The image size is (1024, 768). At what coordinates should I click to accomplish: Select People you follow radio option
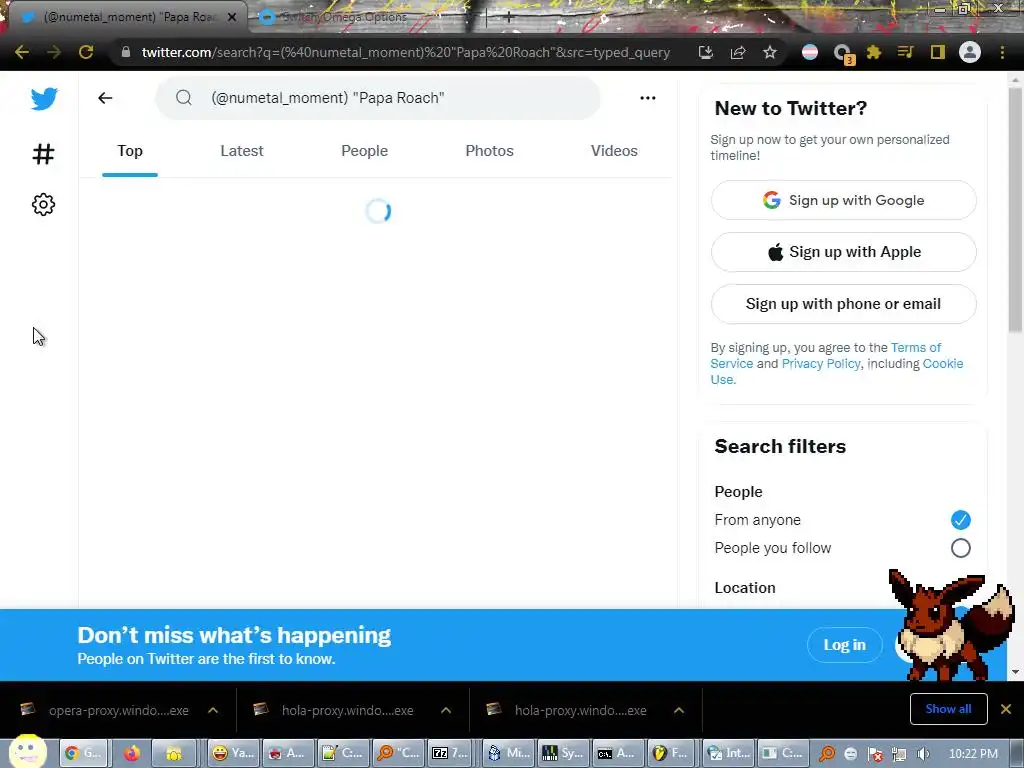click(x=960, y=548)
